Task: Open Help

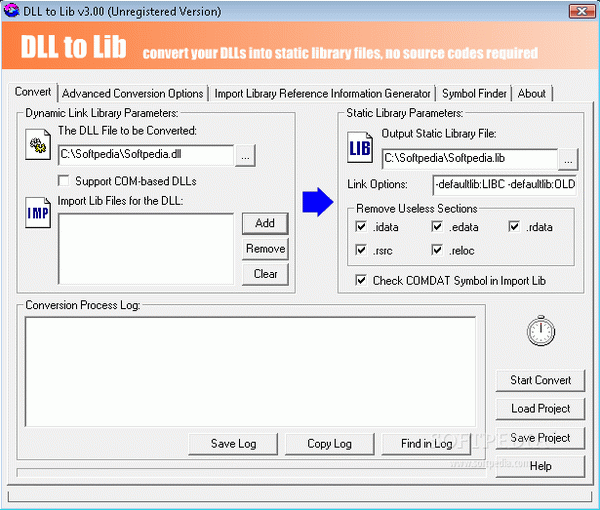Action: pos(540,466)
